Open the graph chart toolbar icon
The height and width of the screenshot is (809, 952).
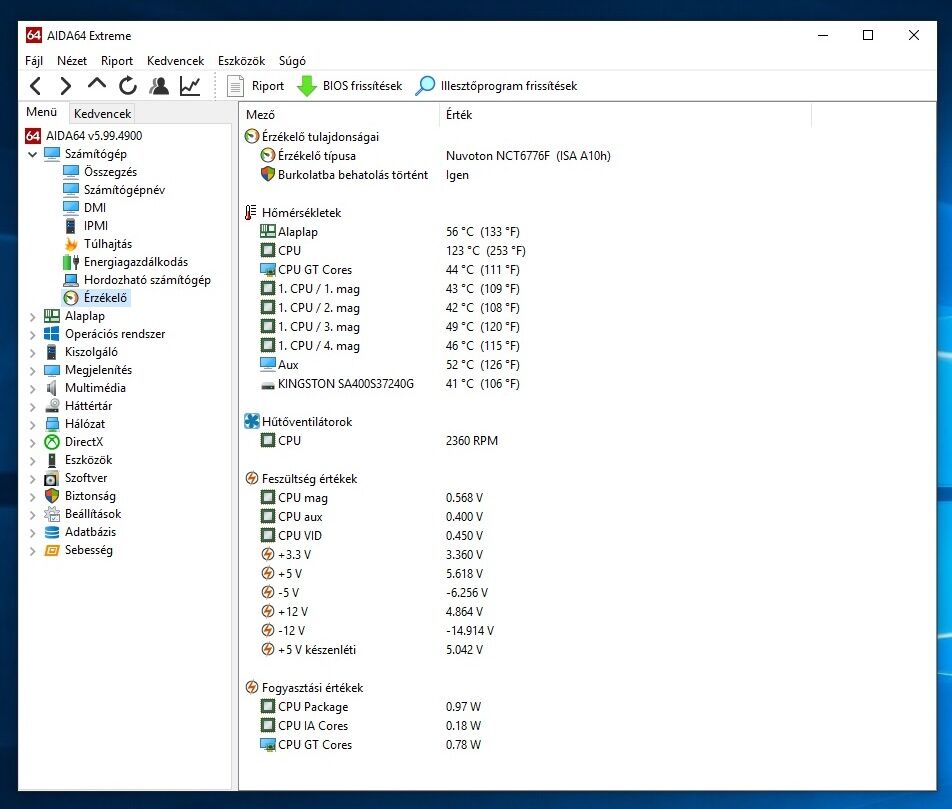pyautogui.click(x=190, y=86)
